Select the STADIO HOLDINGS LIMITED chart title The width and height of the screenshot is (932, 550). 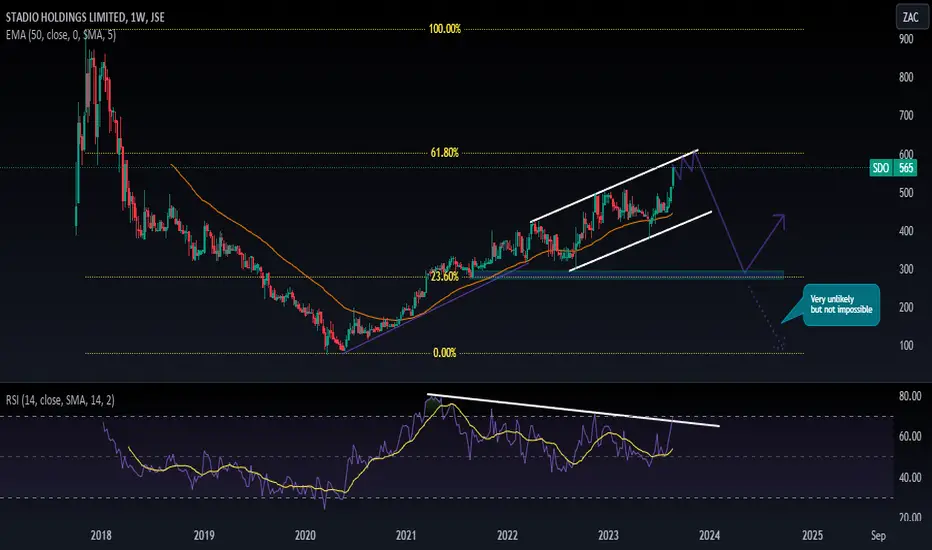tap(86, 17)
